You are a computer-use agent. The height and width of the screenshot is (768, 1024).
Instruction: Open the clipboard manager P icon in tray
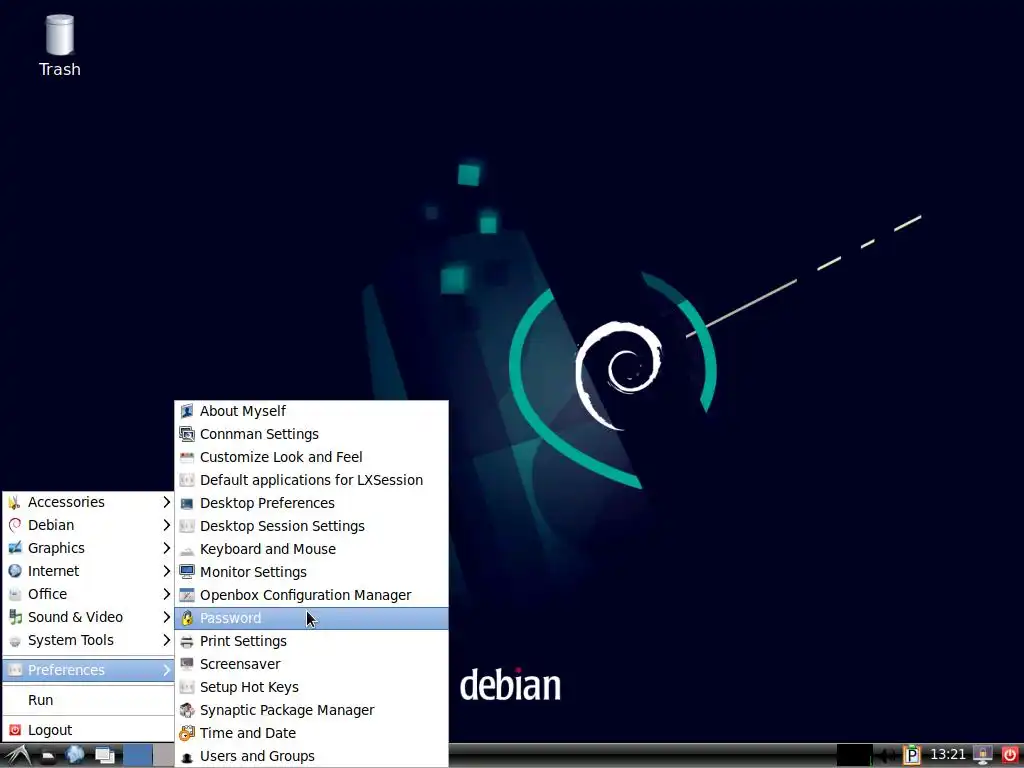click(911, 756)
